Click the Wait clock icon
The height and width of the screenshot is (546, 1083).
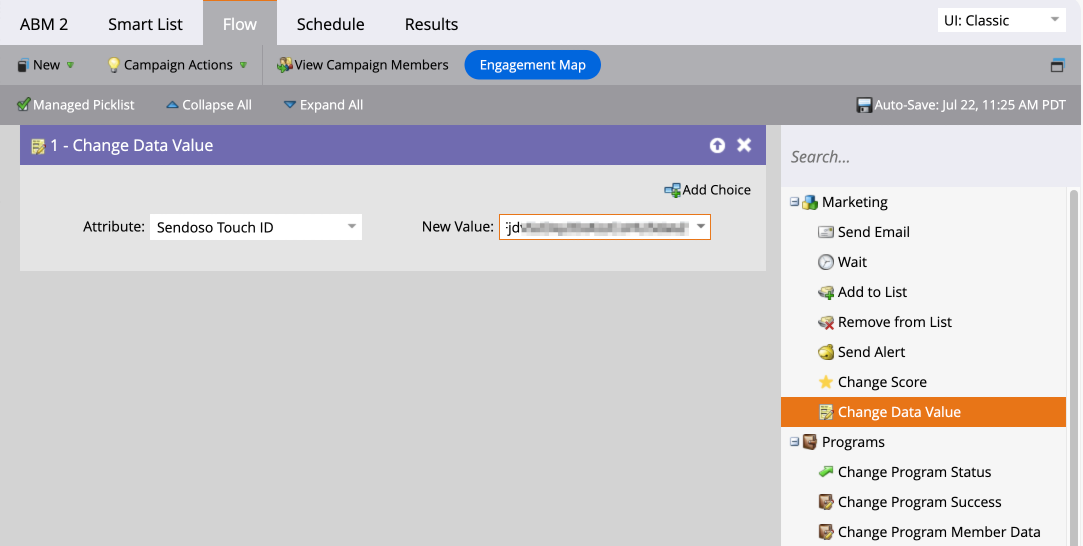tap(825, 262)
